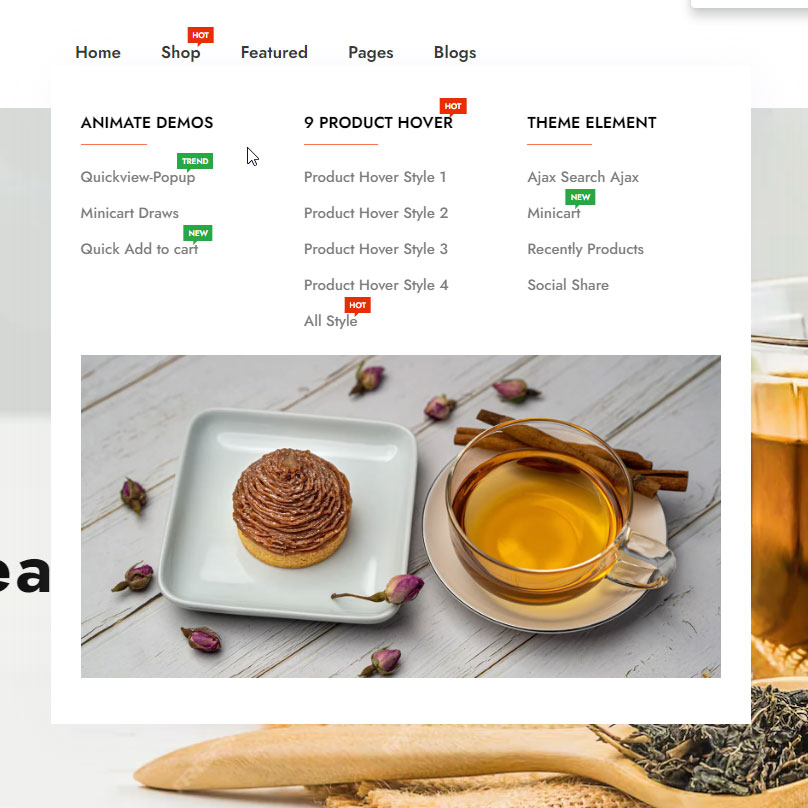
Task: Open Product Hover Style 4 page
Action: 376,285
